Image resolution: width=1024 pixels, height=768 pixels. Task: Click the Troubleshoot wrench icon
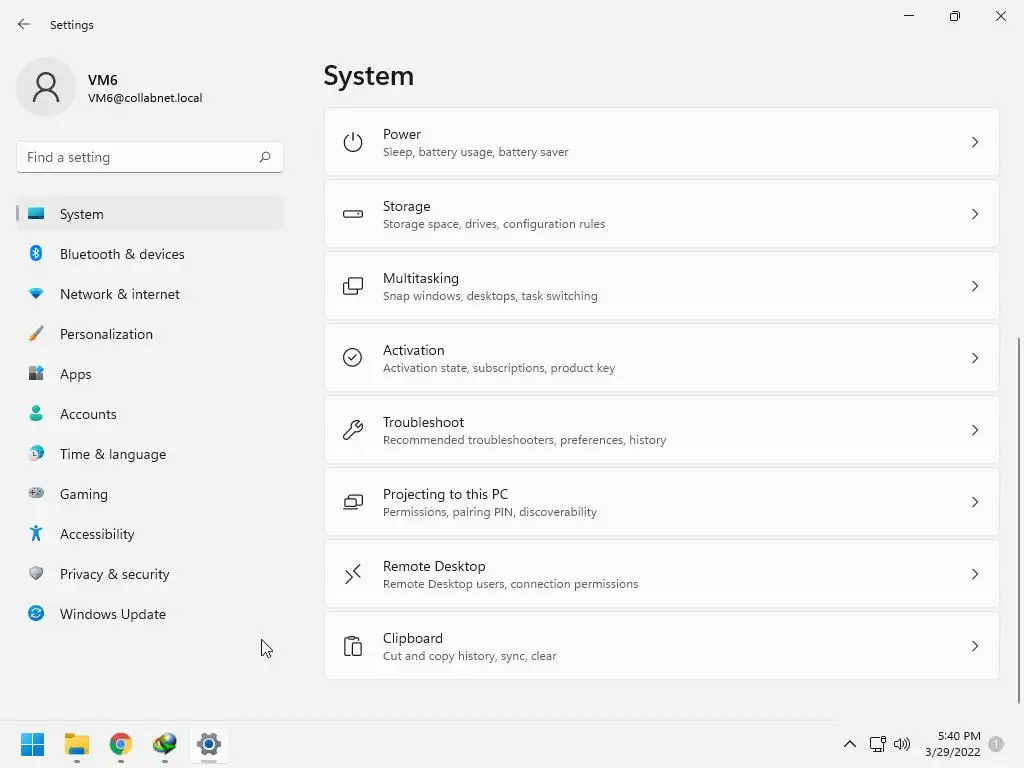click(x=353, y=430)
